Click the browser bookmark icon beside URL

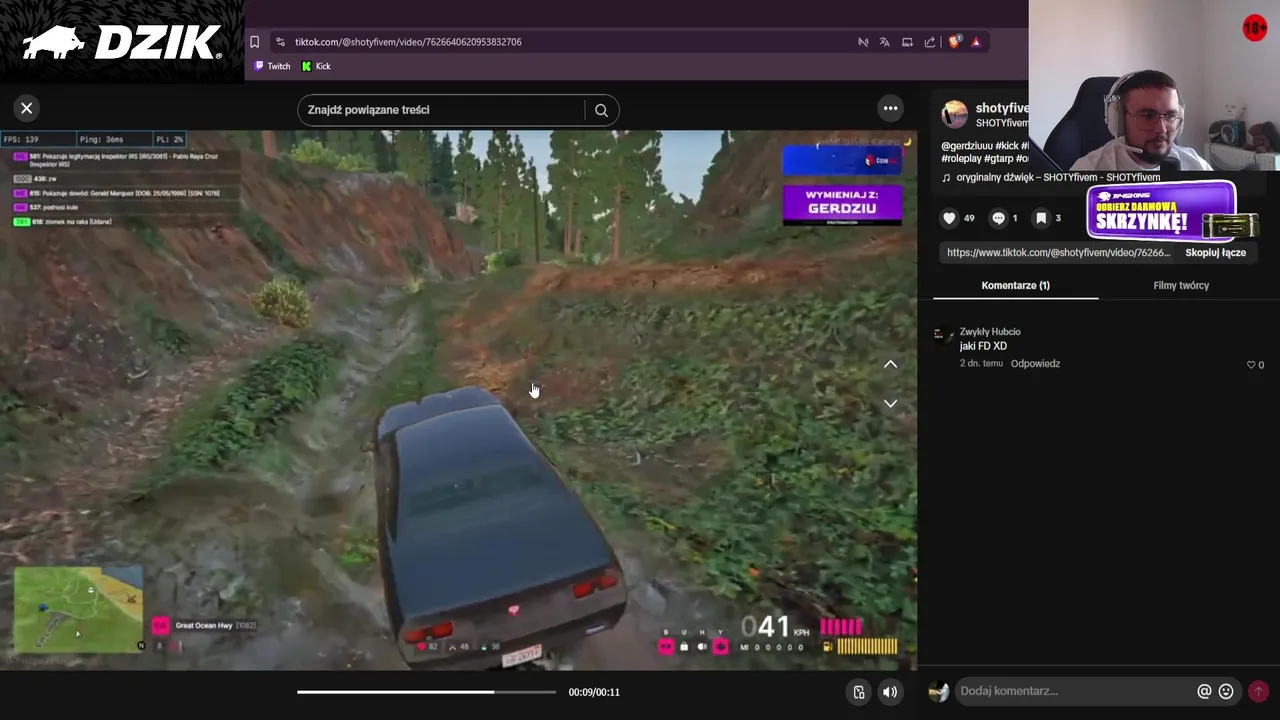254,42
